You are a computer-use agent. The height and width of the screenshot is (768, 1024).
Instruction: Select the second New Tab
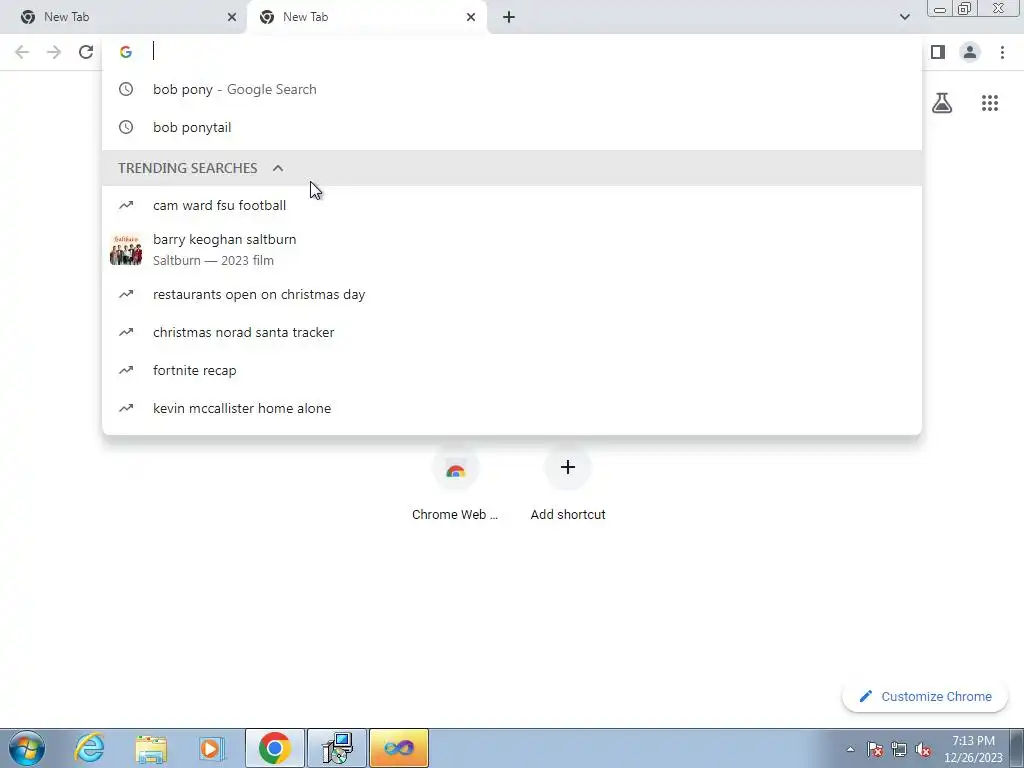[x=366, y=17]
